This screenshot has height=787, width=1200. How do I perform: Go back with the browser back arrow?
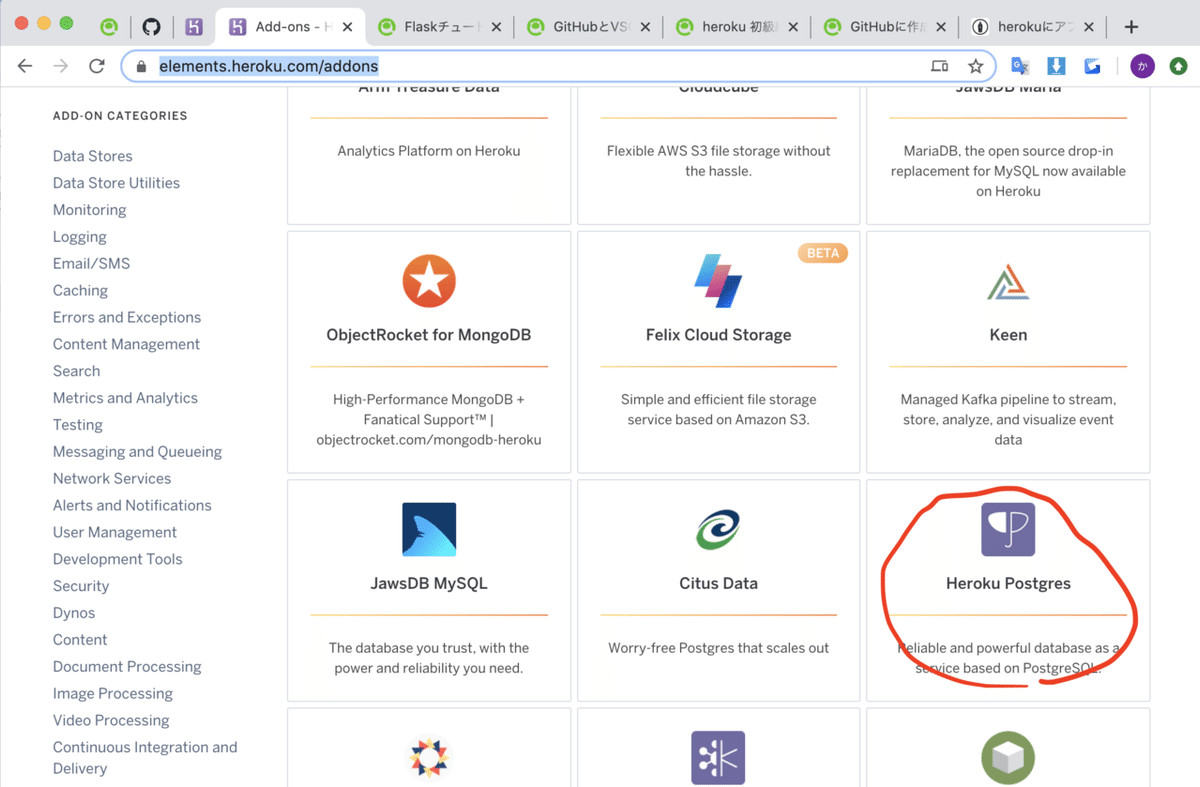25,66
